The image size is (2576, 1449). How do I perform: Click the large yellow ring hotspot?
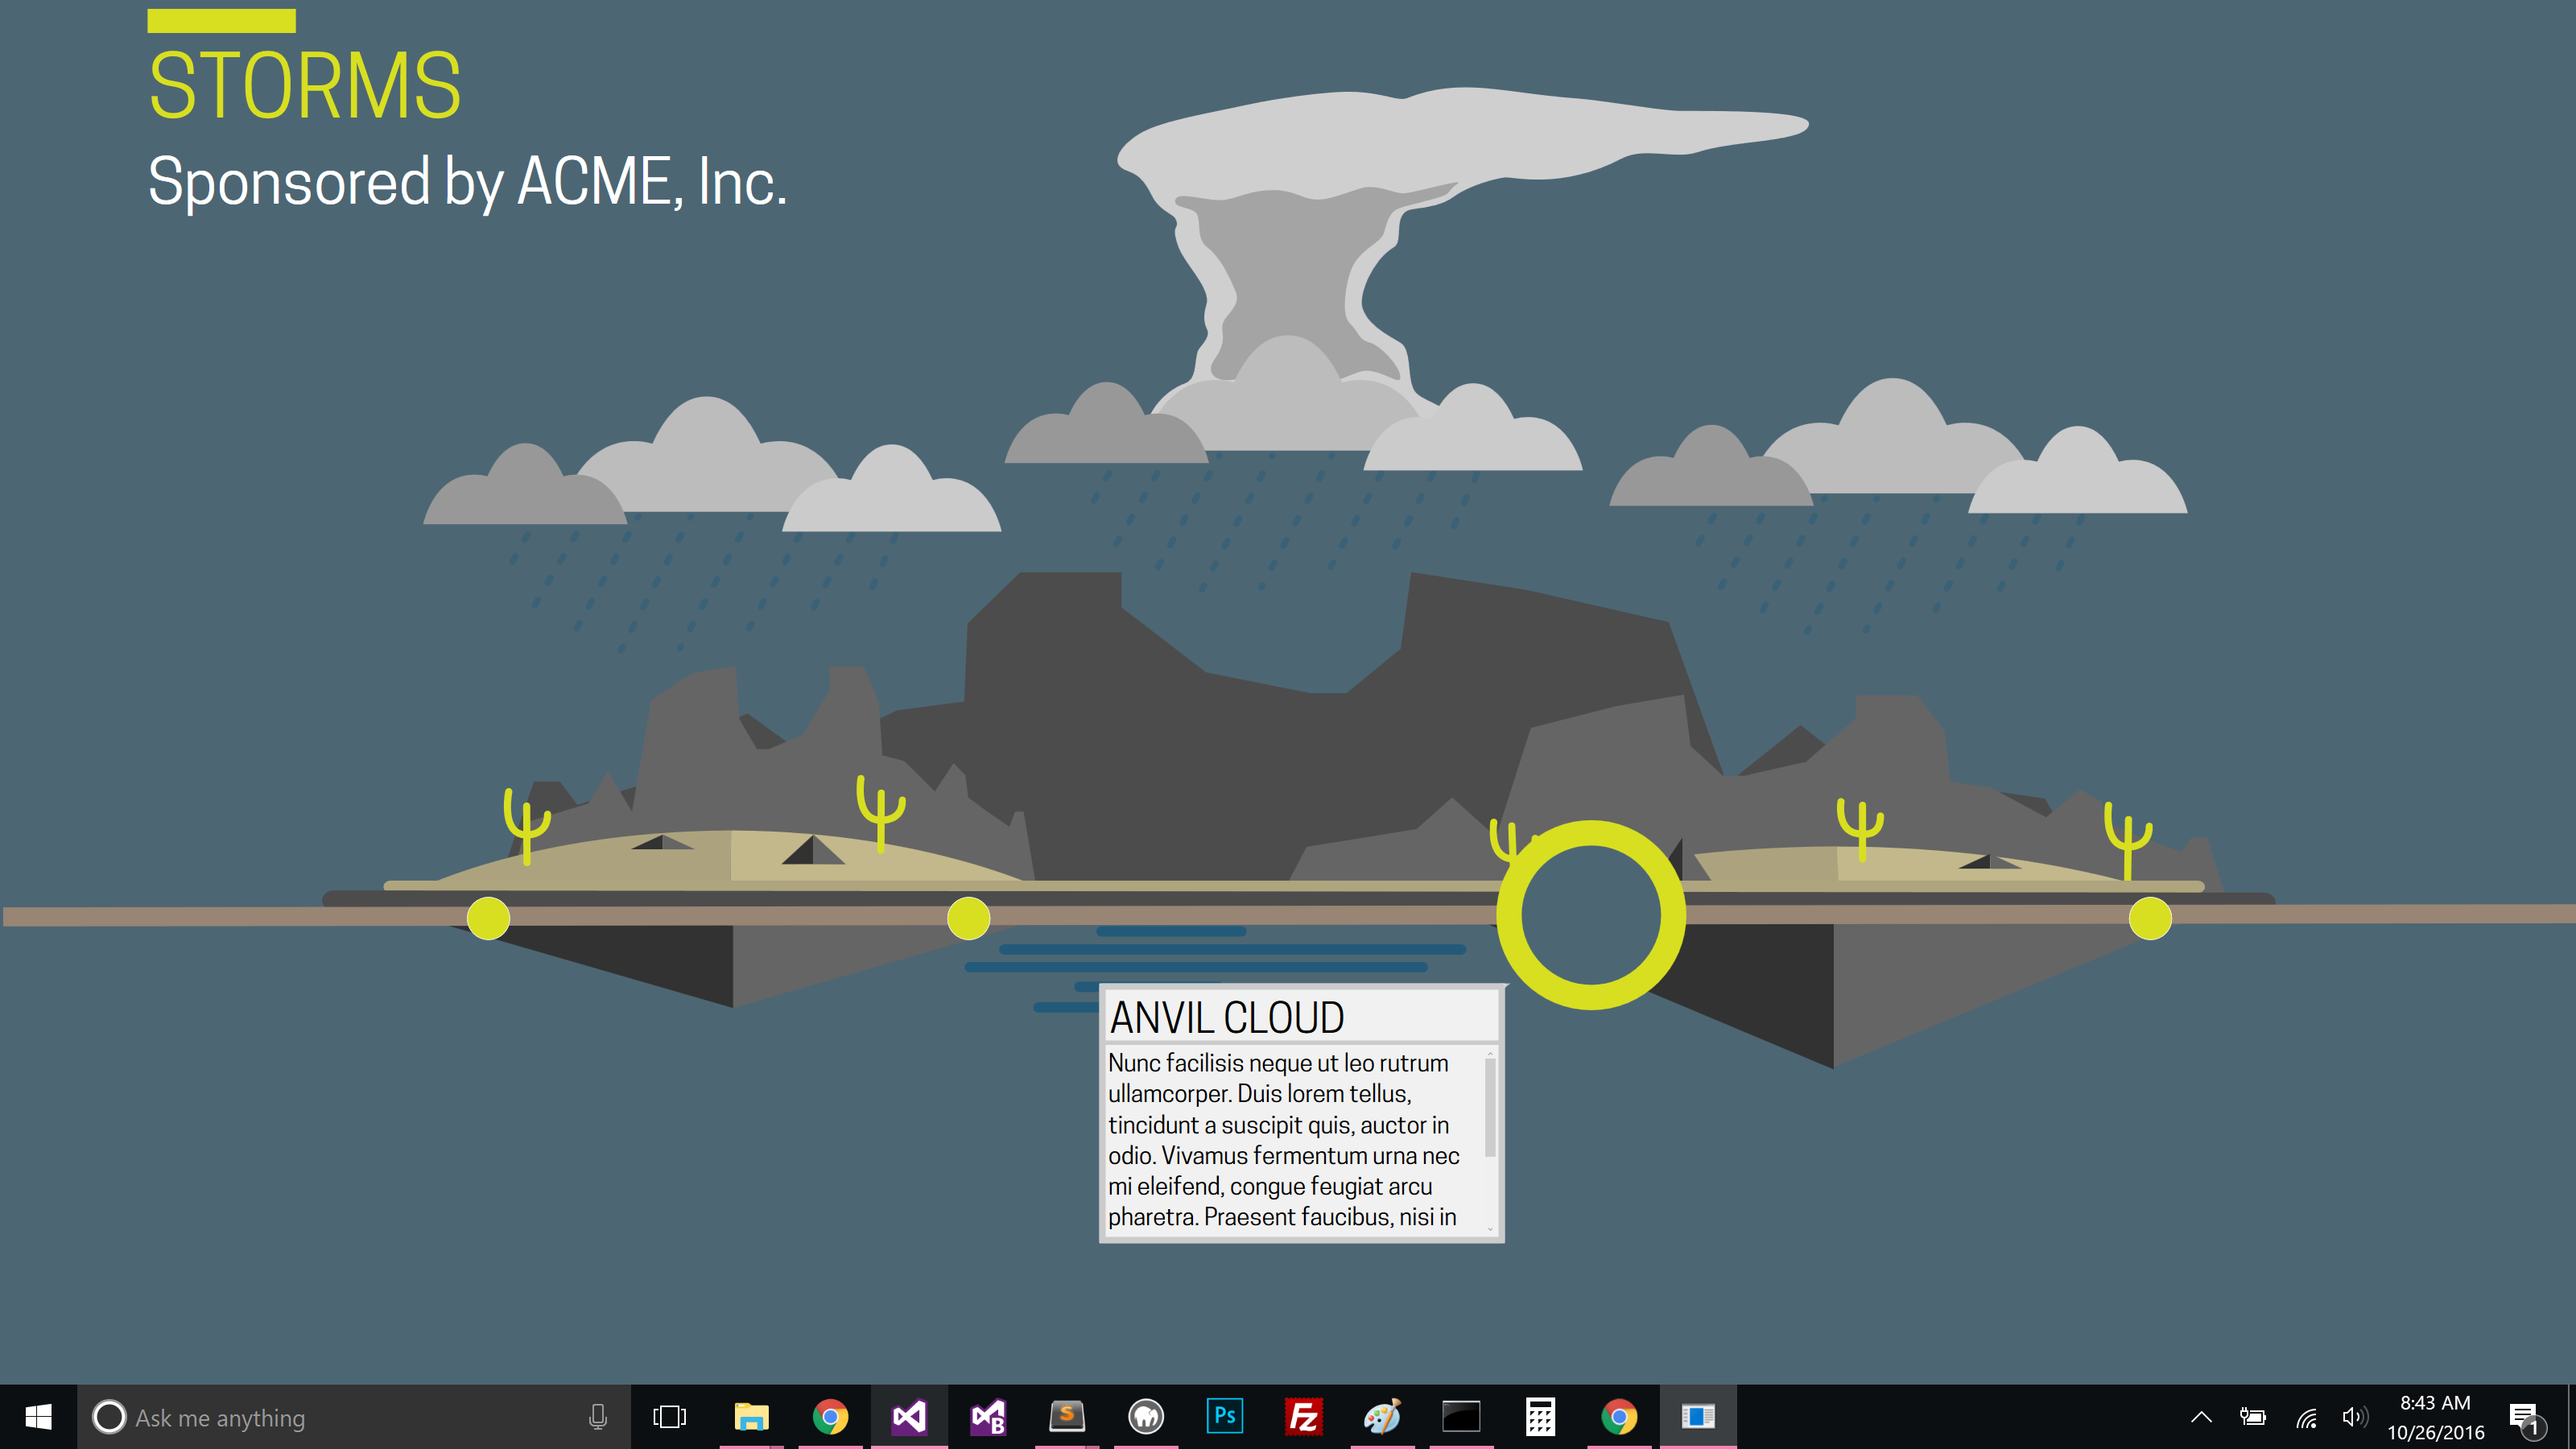coord(1590,839)
